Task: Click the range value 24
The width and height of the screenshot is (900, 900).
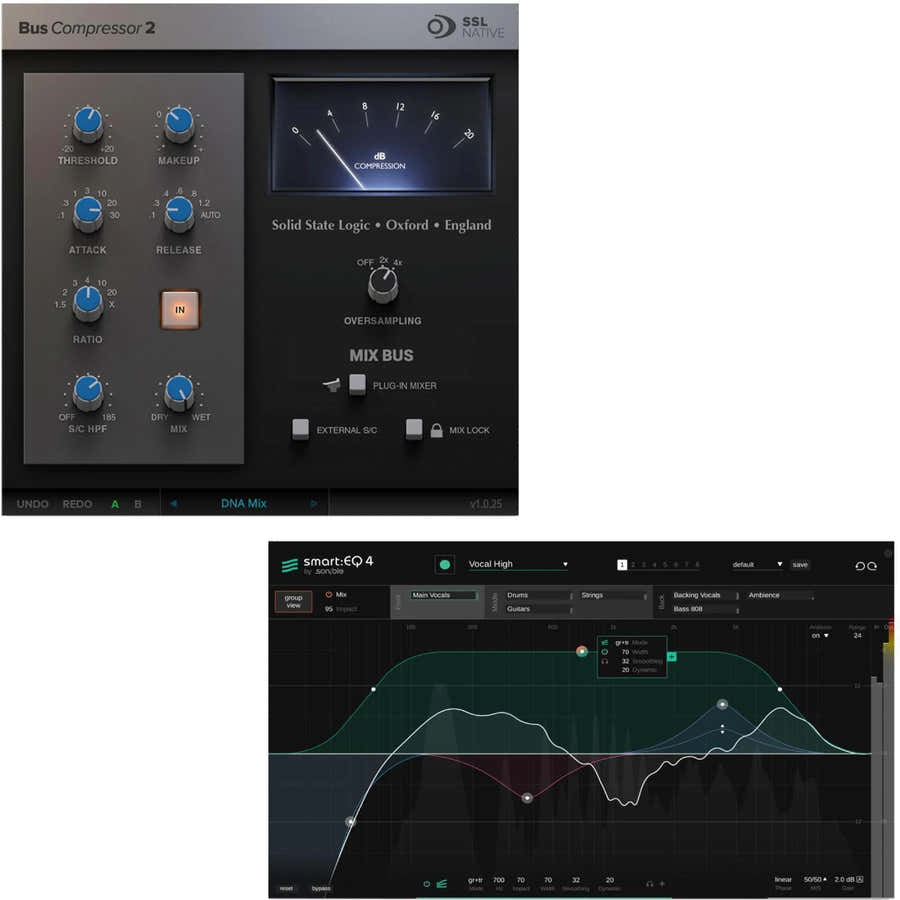Action: 857,635
